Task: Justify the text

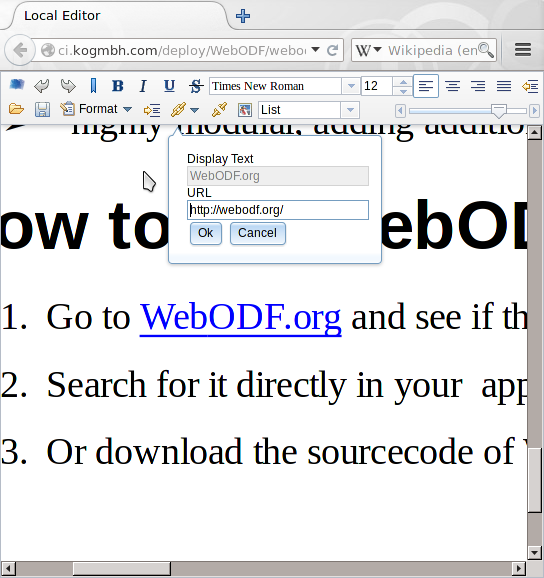Action: [x=504, y=86]
